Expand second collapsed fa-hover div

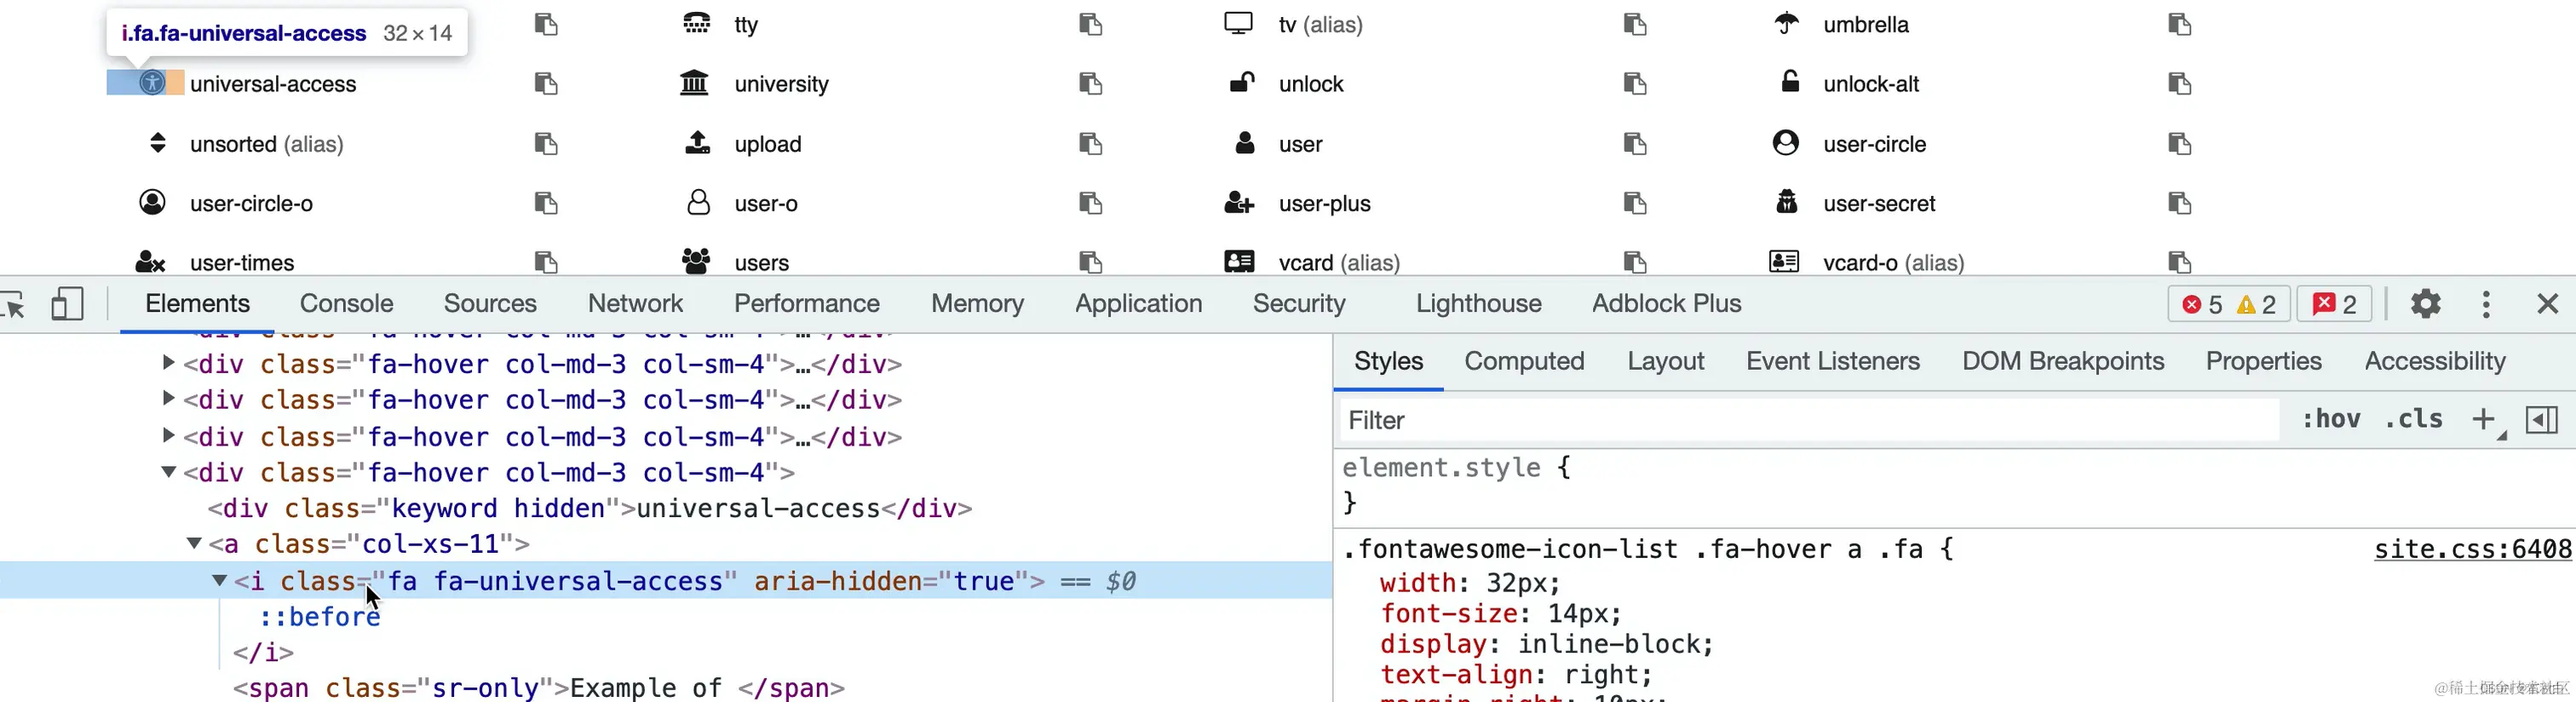(x=168, y=399)
